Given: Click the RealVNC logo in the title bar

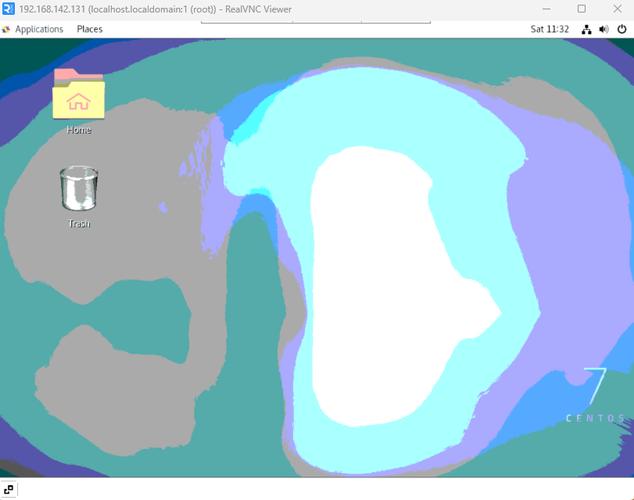Looking at the screenshot, I should 9,9.
